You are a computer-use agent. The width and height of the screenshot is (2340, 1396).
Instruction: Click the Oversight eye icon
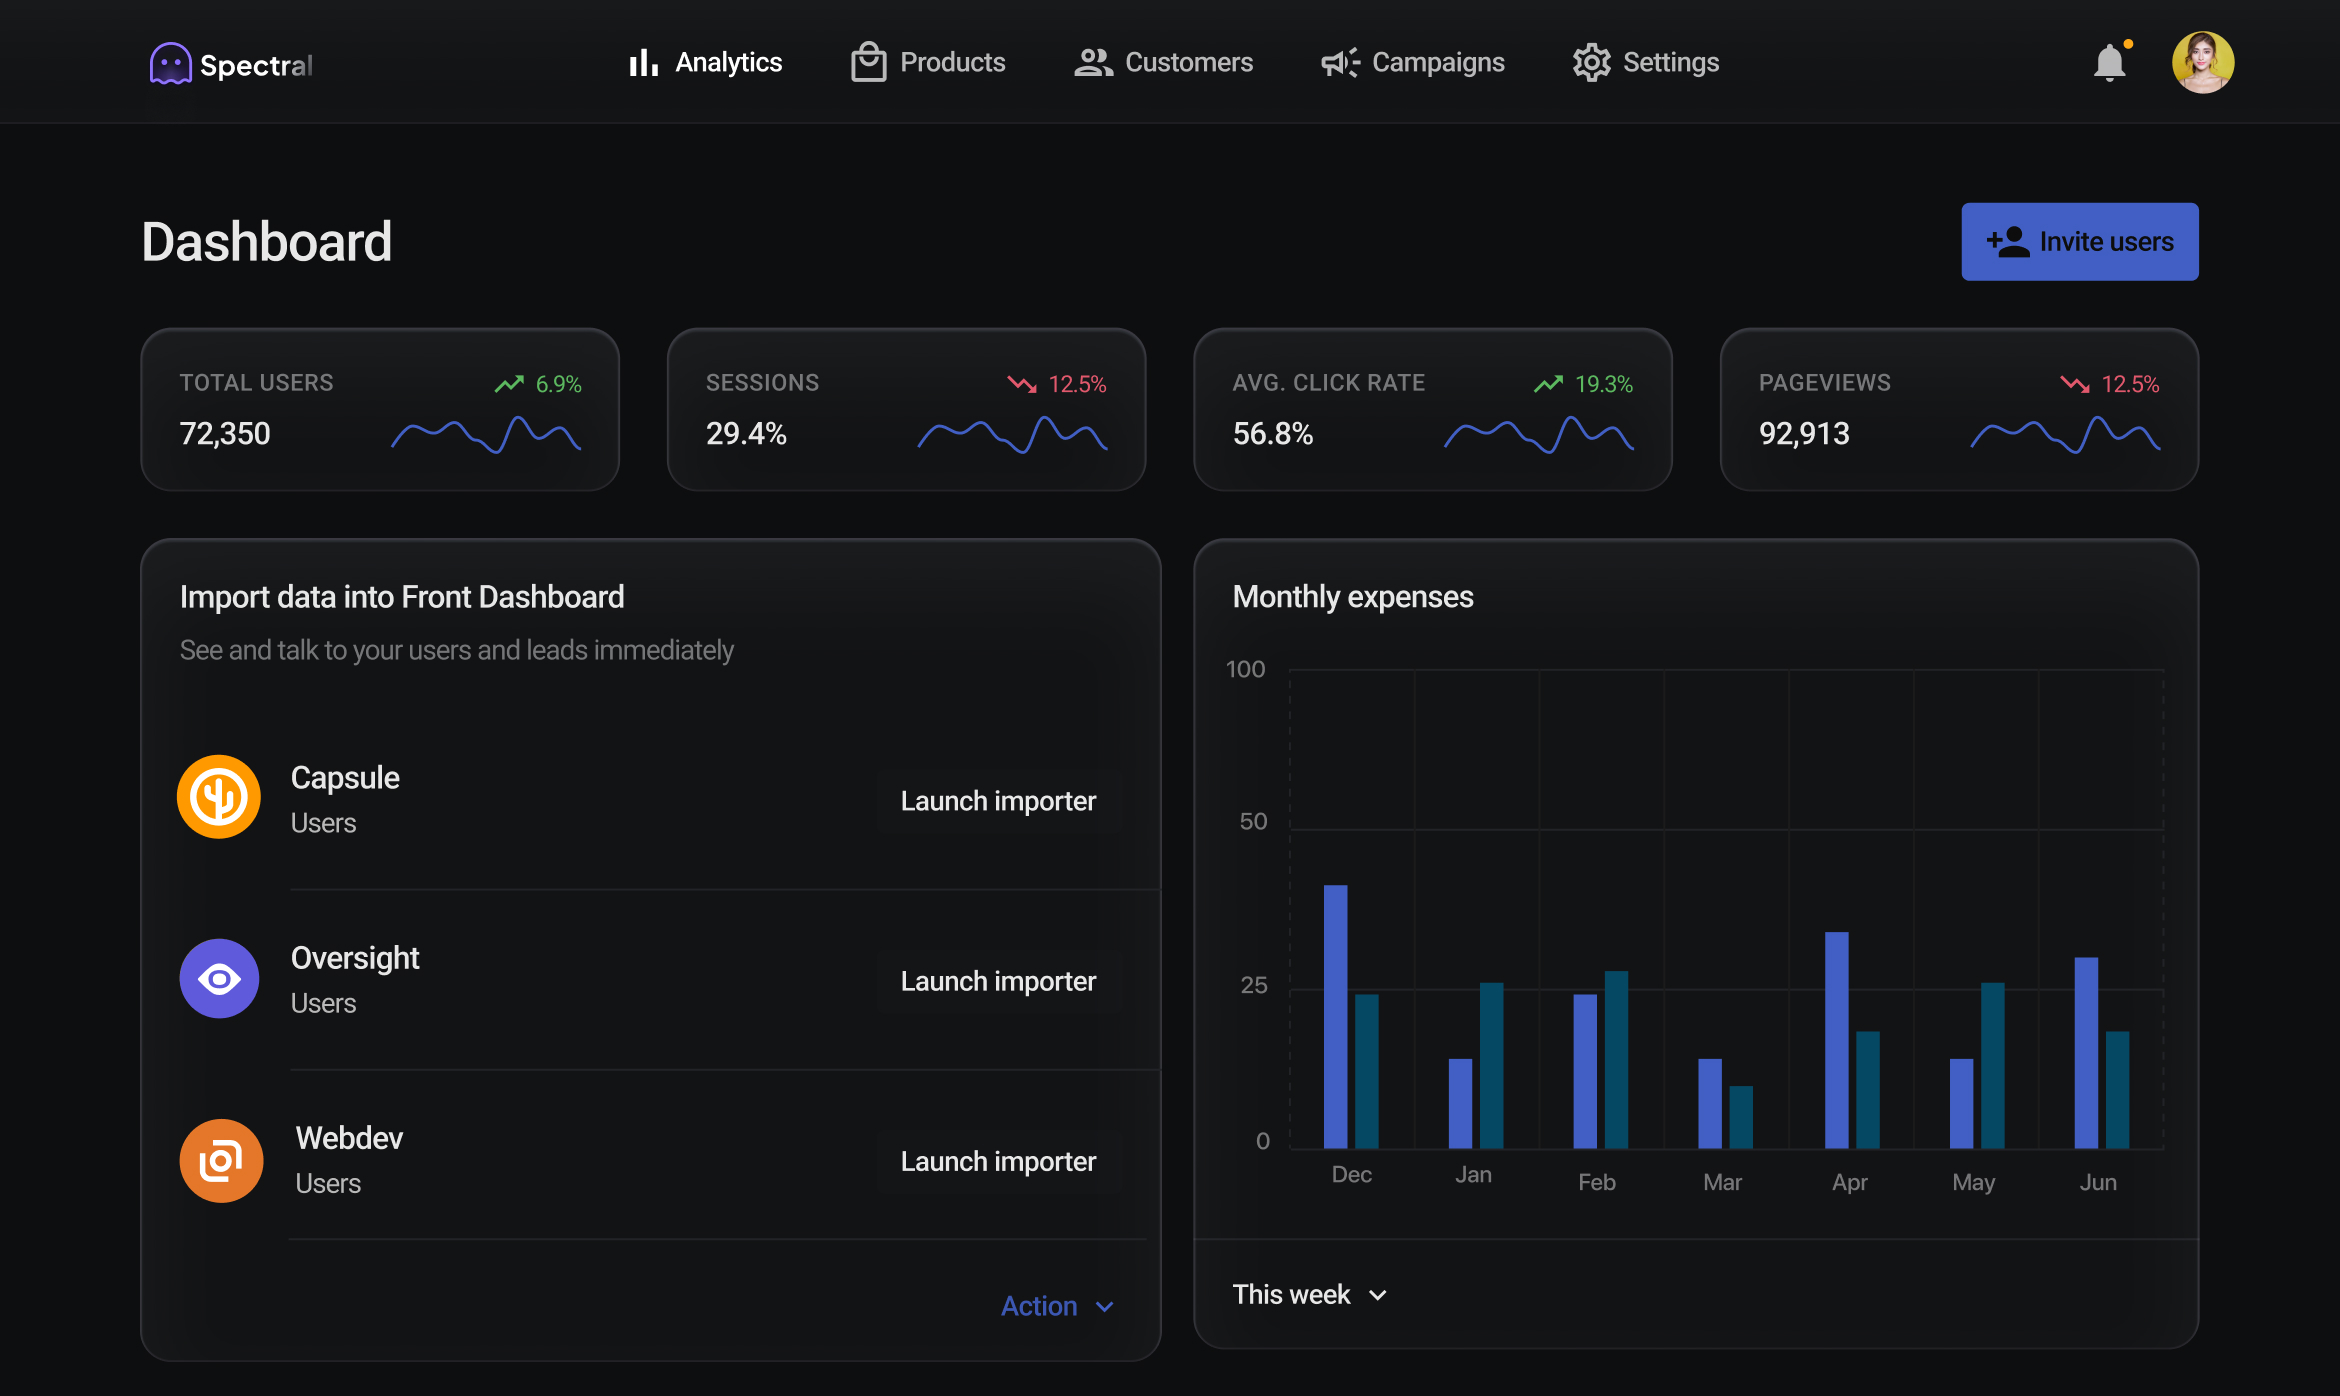(219, 978)
